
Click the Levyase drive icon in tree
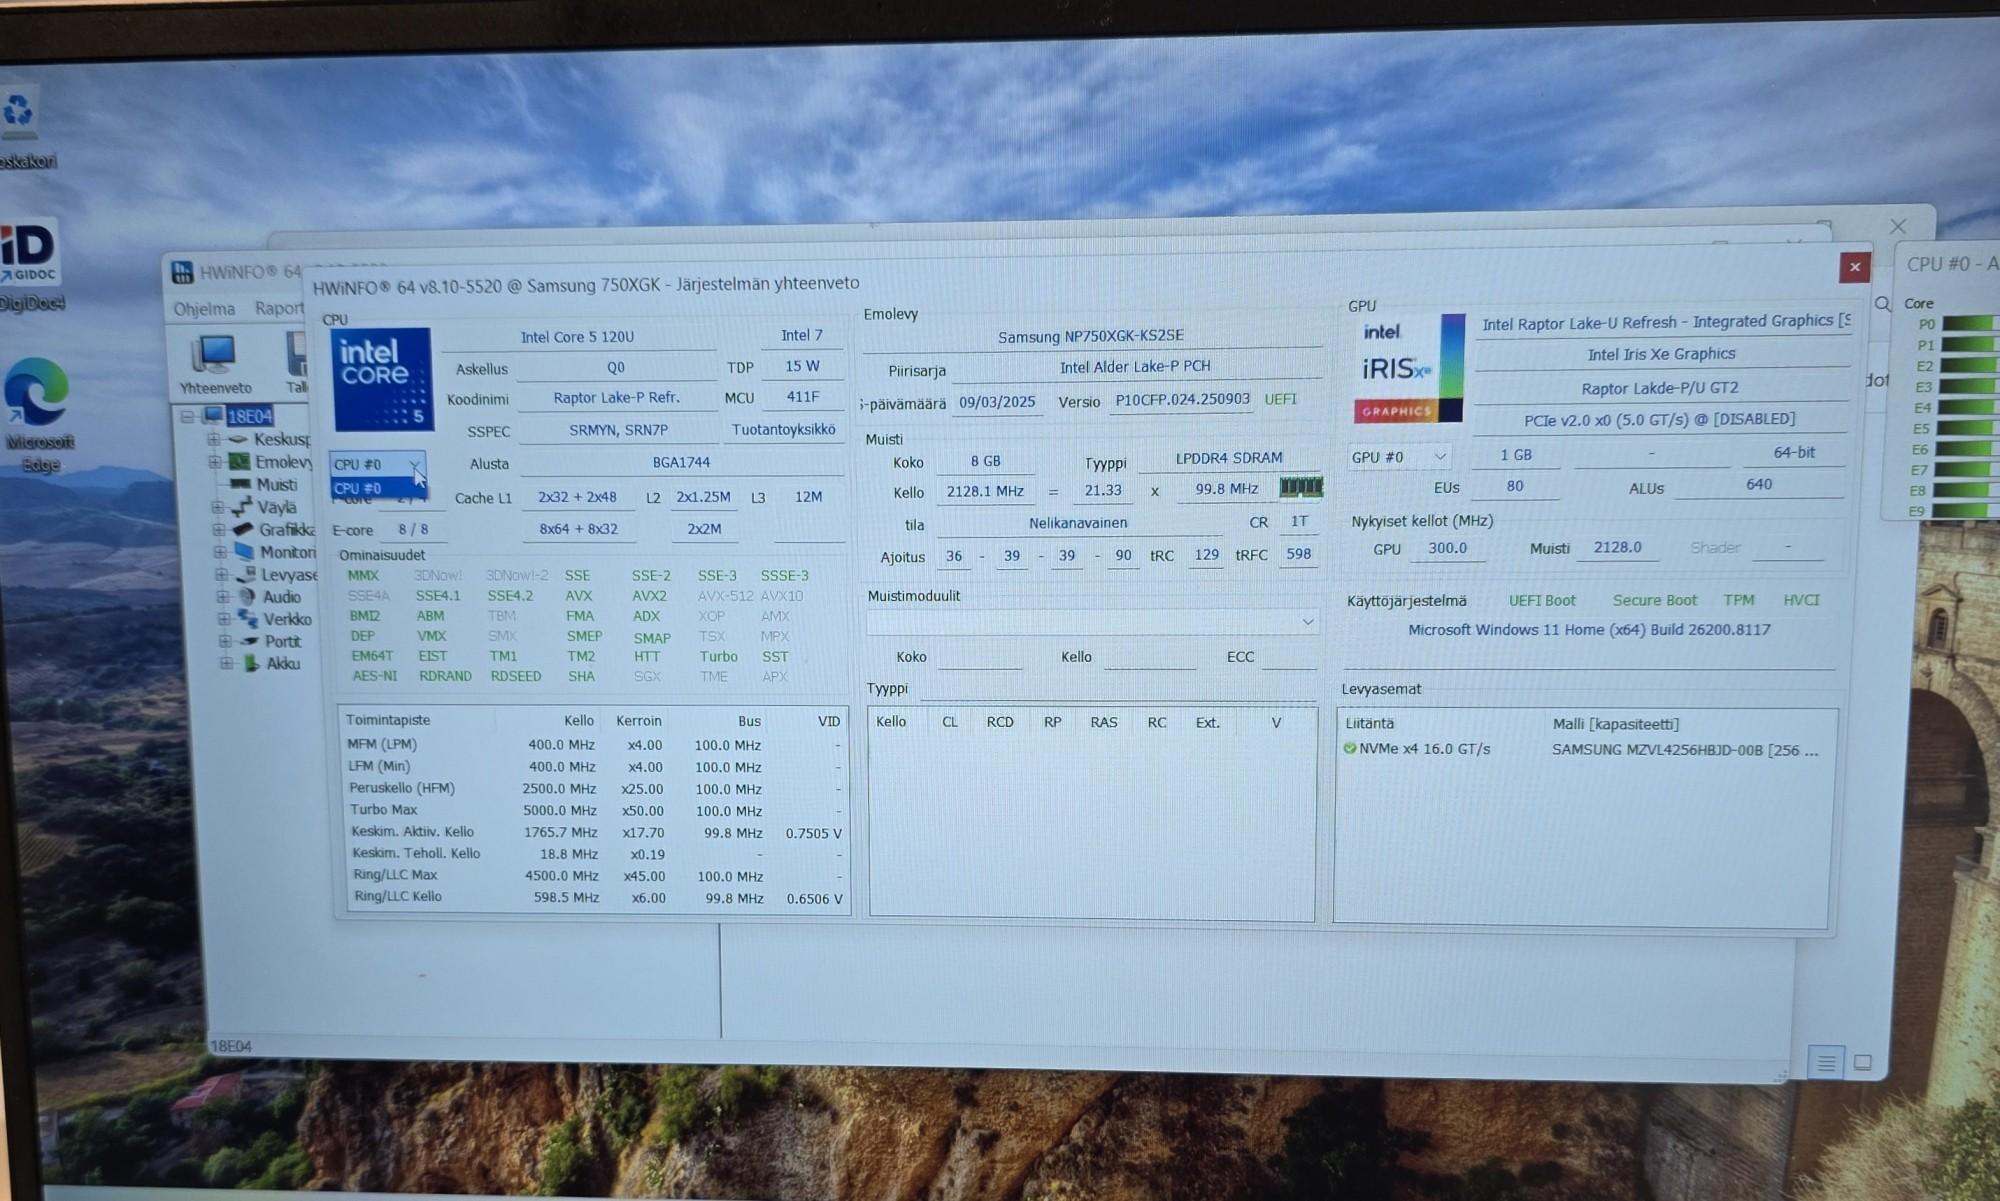(245, 574)
